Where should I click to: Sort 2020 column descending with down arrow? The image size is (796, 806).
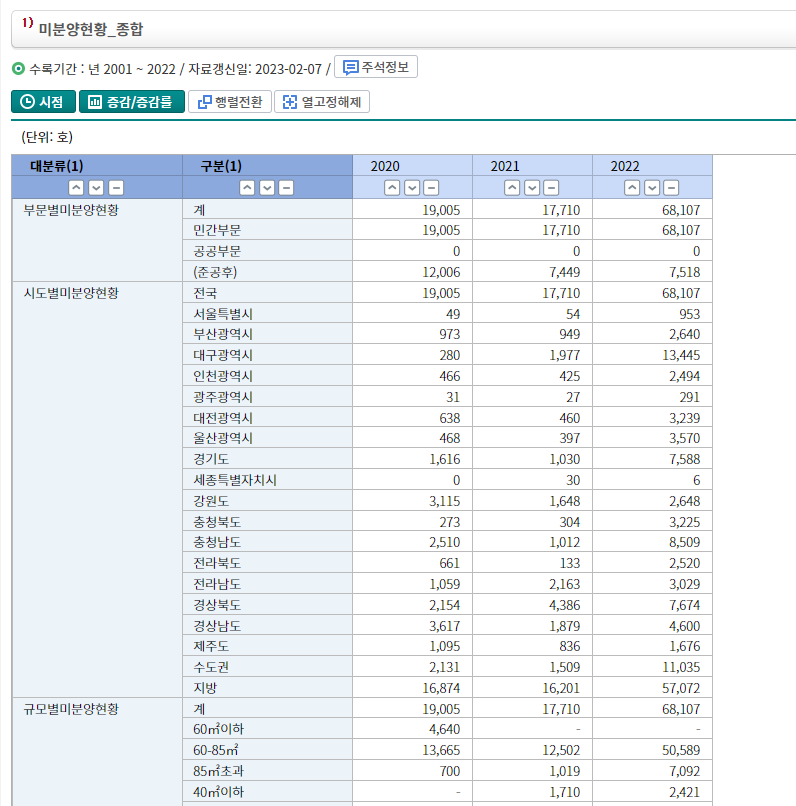(x=412, y=188)
